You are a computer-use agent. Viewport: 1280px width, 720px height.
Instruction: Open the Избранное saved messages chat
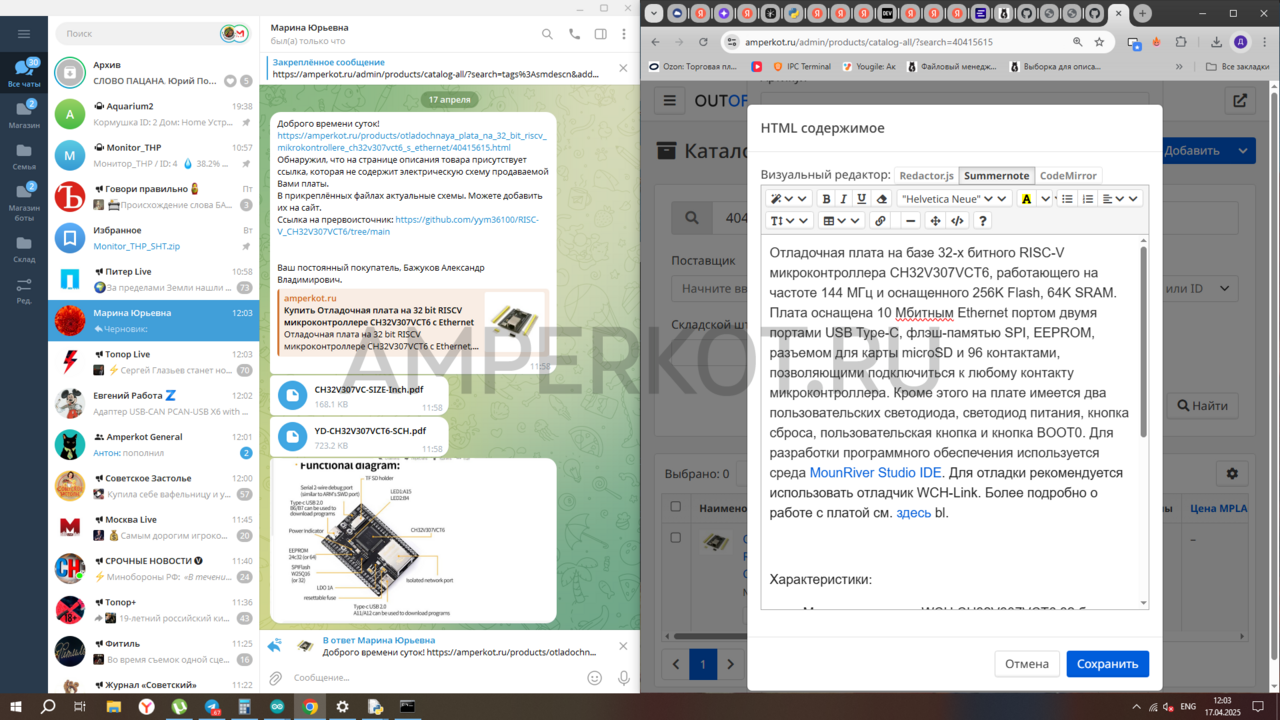154,238
